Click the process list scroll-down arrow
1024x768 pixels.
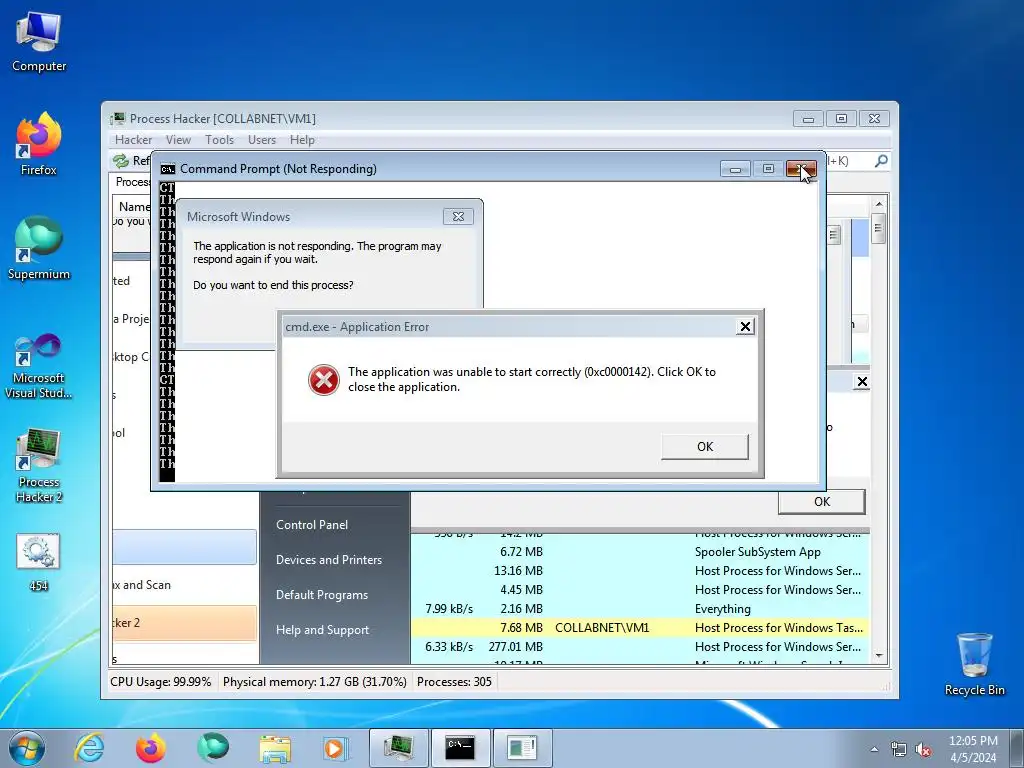pos(879,656)
